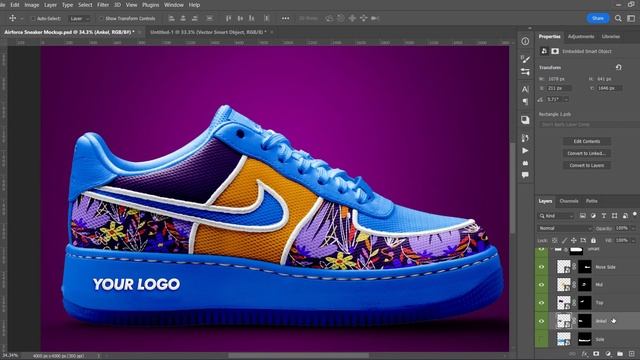The height and width of the screenshot is (360, 640).
Task: Hide the Nose Side layer
Action: pos(542,267)
